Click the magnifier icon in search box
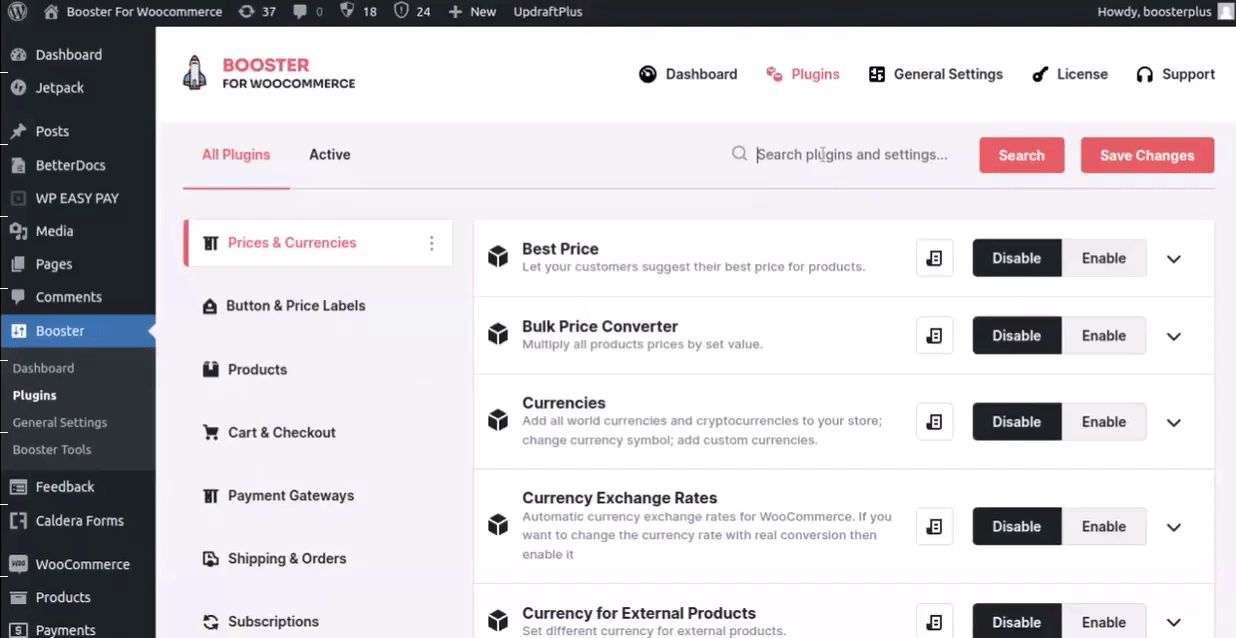This screenshot has width=1236, height=638. (x=739, y=154)
